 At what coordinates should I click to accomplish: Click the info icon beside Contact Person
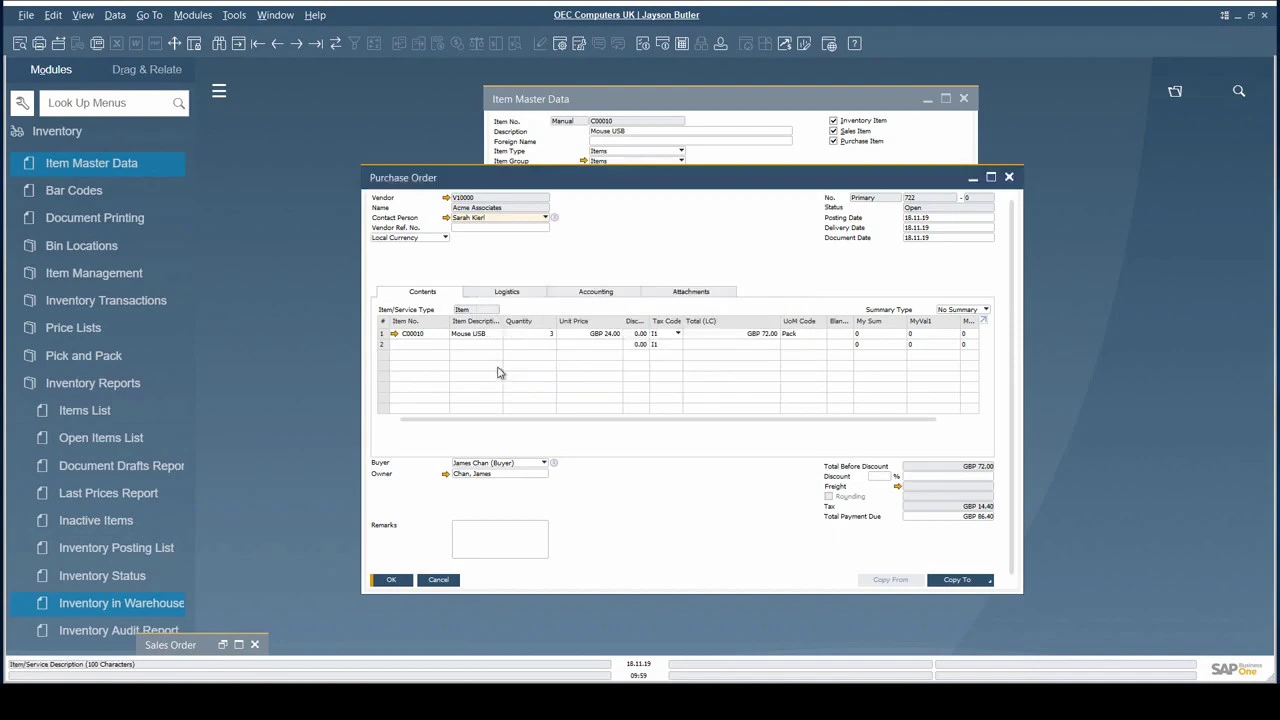[x=554, y=218]
